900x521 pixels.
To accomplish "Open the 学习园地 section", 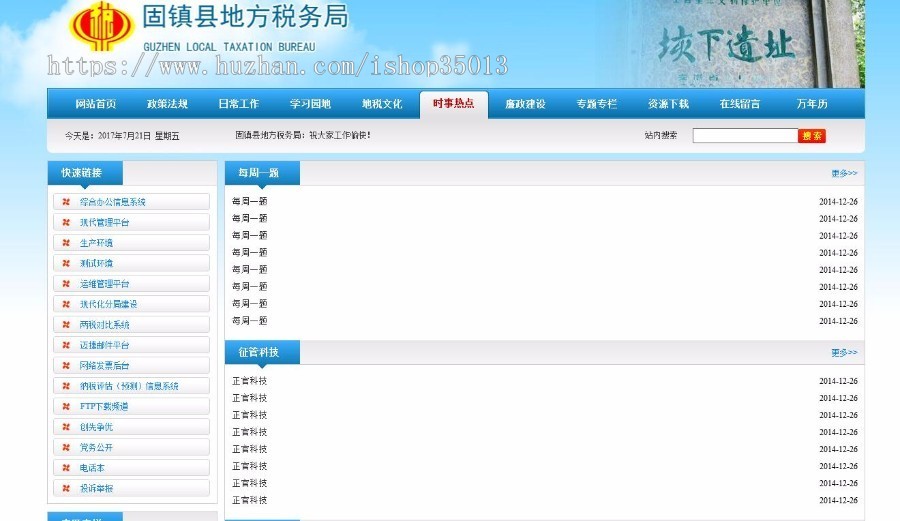I will (311, 104).
